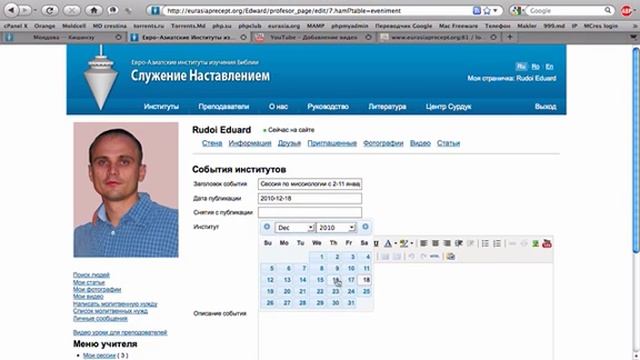Image resolution: width=640 pixels, height=360 pixels.
Task: Switch to the www.eurasiaprecept.org:81 browser tab
Action: pos(438,37)
